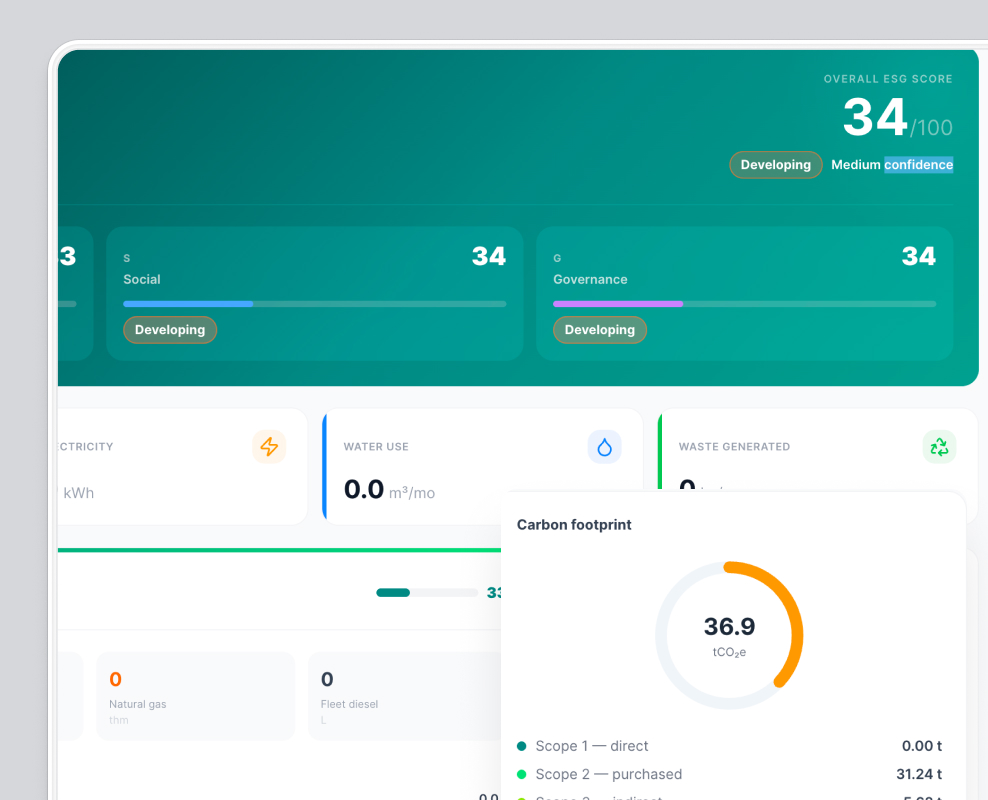The image size is (988, 800).
Task: Click the Scope 2 — purchased legend row
Action: (729, 774)
